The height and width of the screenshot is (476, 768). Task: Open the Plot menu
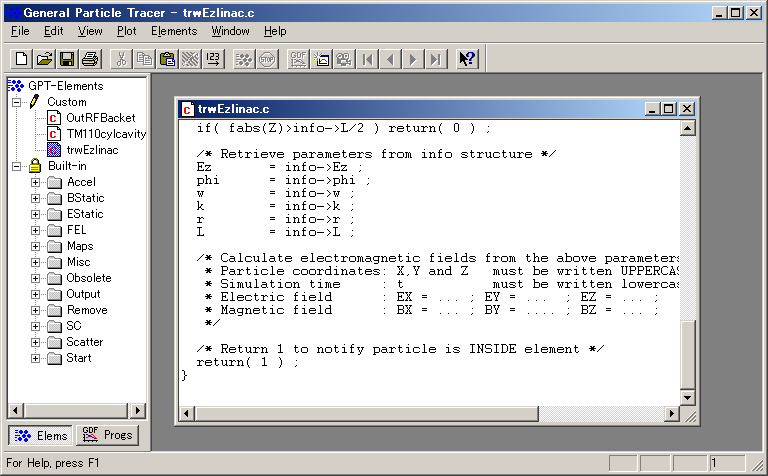pos(127,31)
